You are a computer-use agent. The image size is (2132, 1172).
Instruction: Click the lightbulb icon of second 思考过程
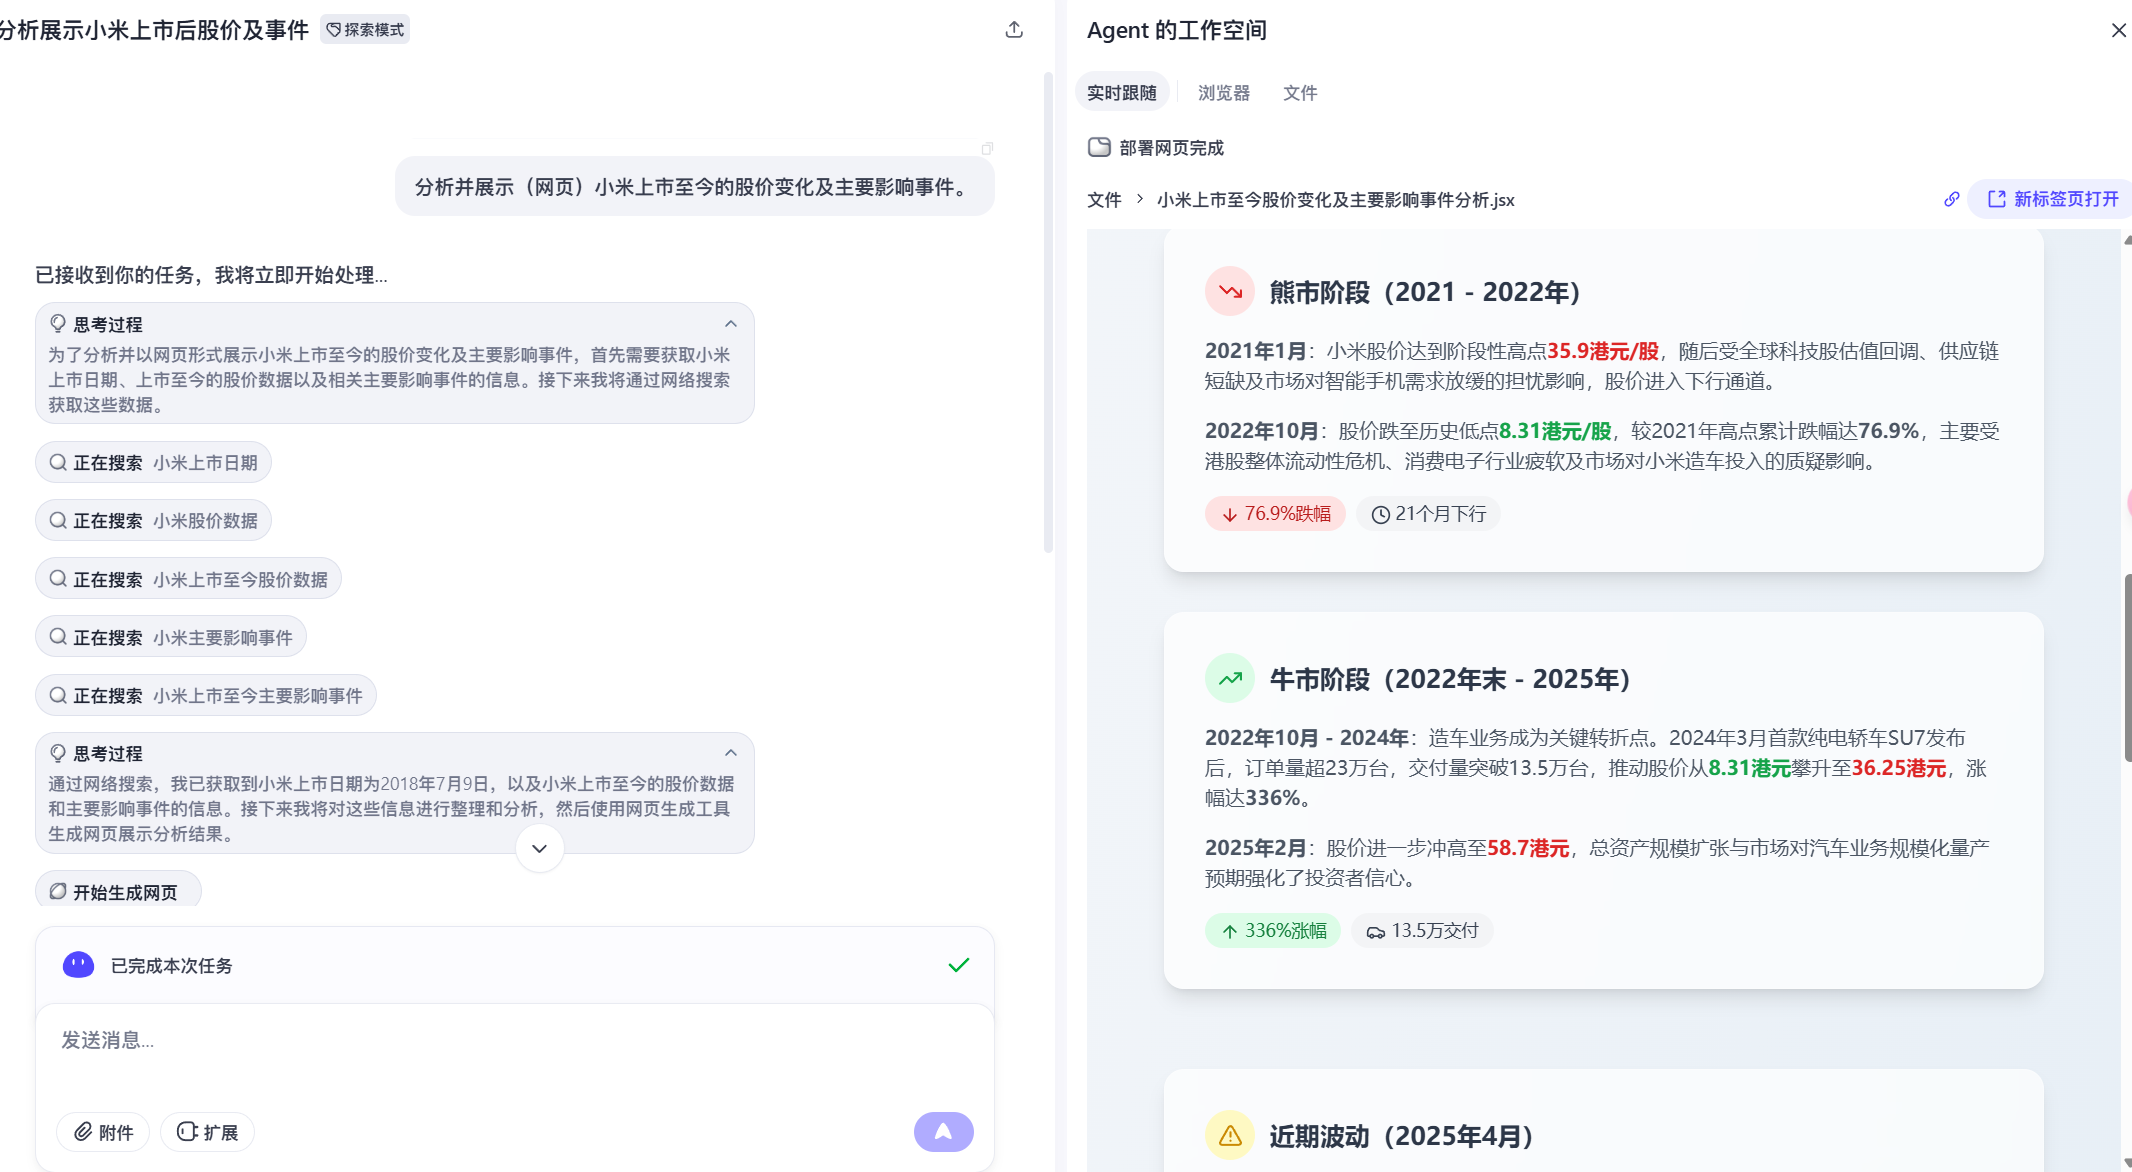(58, 752)
